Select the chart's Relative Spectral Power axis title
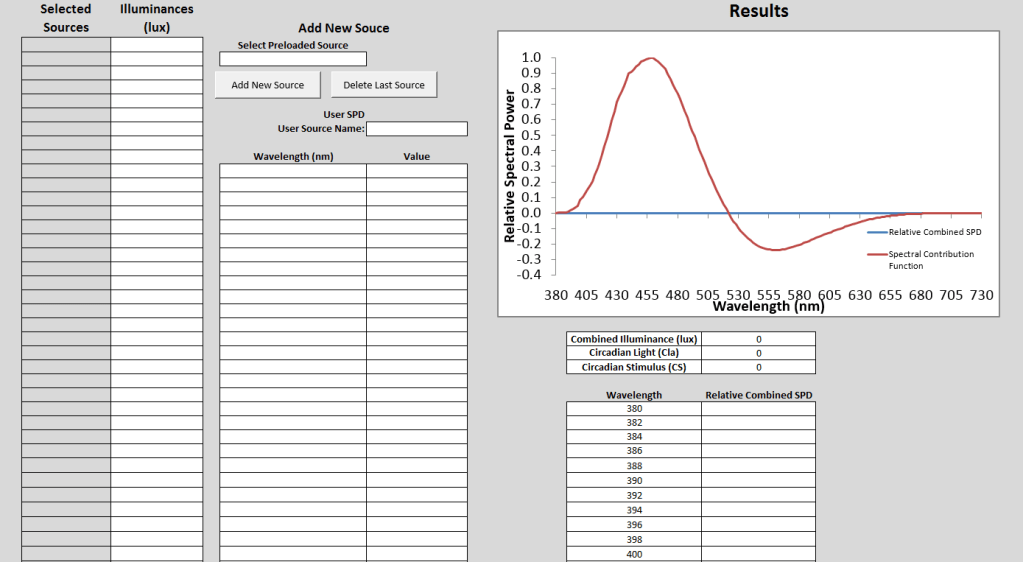Screen dimensions: 1023x562 pos(510,166)
